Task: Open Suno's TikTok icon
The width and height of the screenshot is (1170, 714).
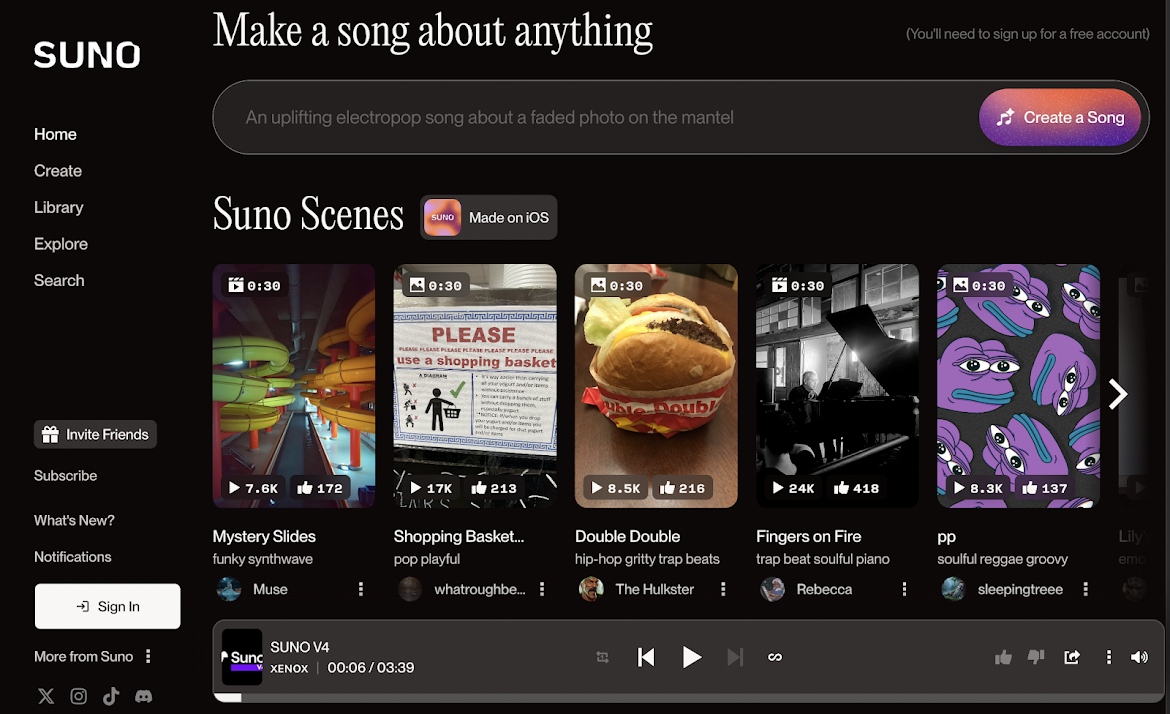Action: pos(111,696)
